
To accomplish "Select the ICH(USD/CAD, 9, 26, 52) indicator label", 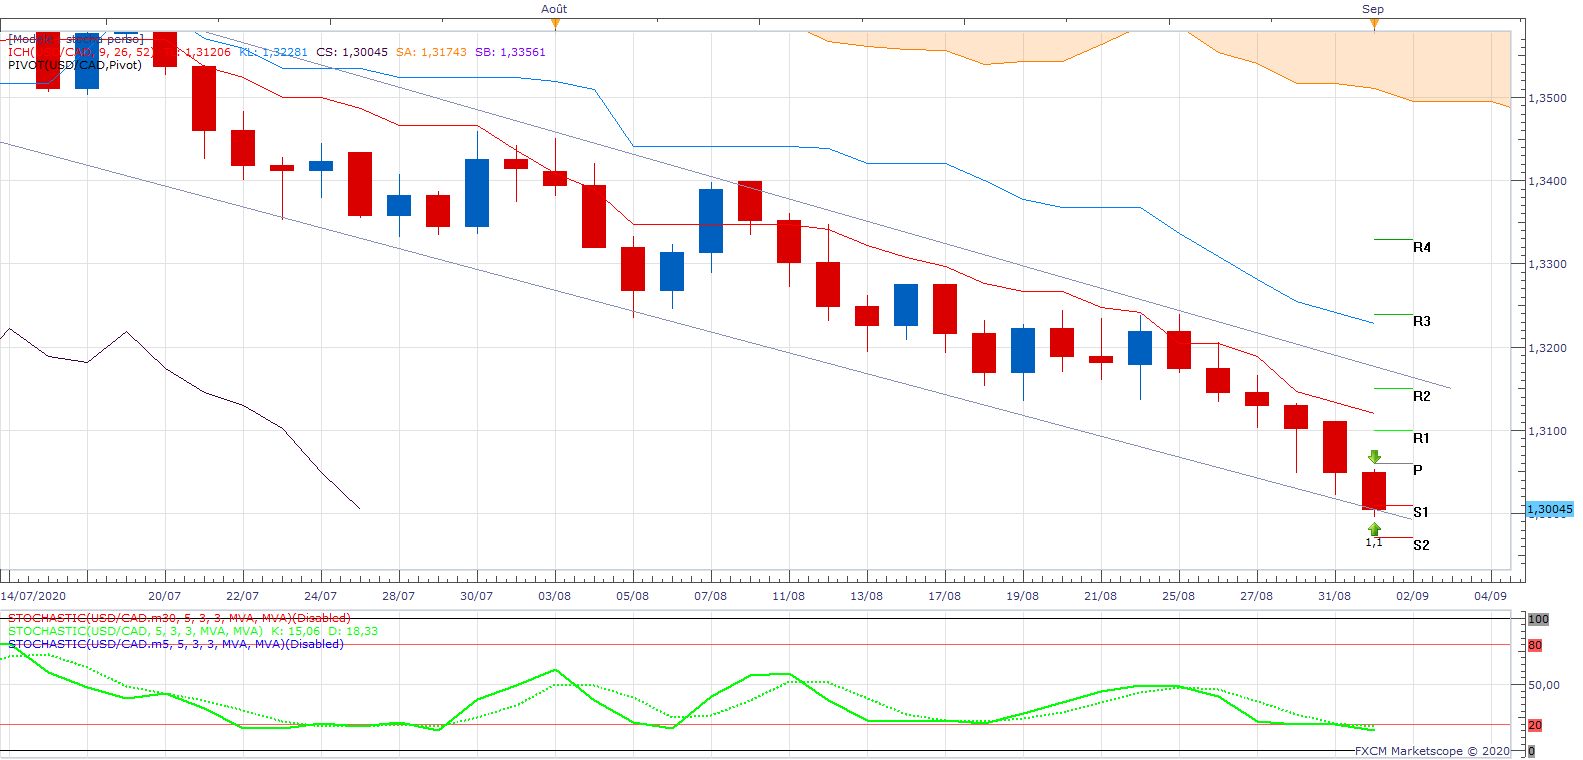I will click(x=80, y=52).
